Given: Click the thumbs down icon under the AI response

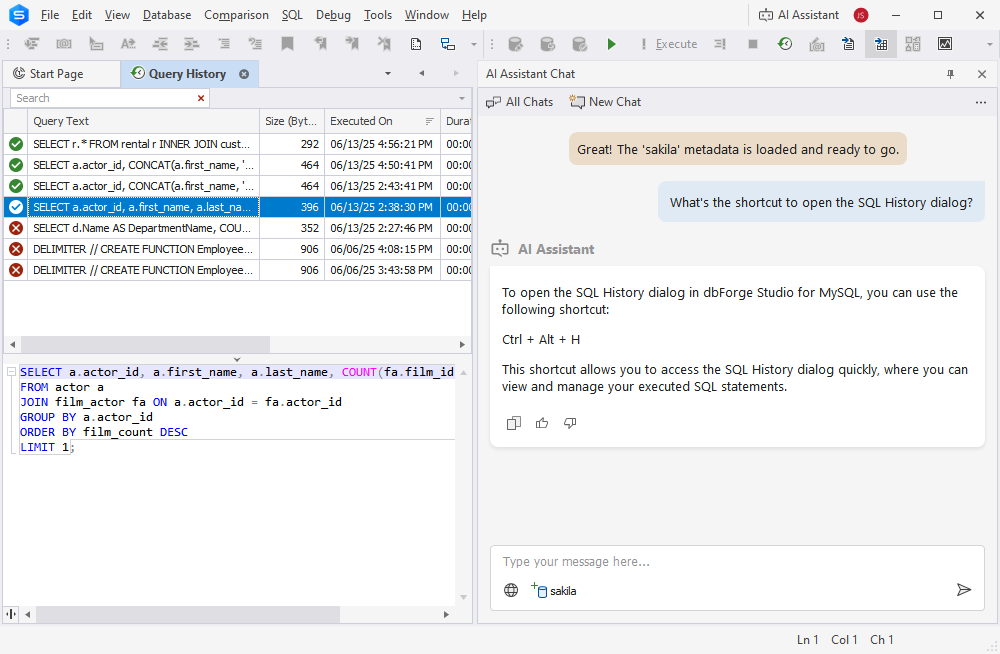Looking at the screenshot, I should coord(570,423).
